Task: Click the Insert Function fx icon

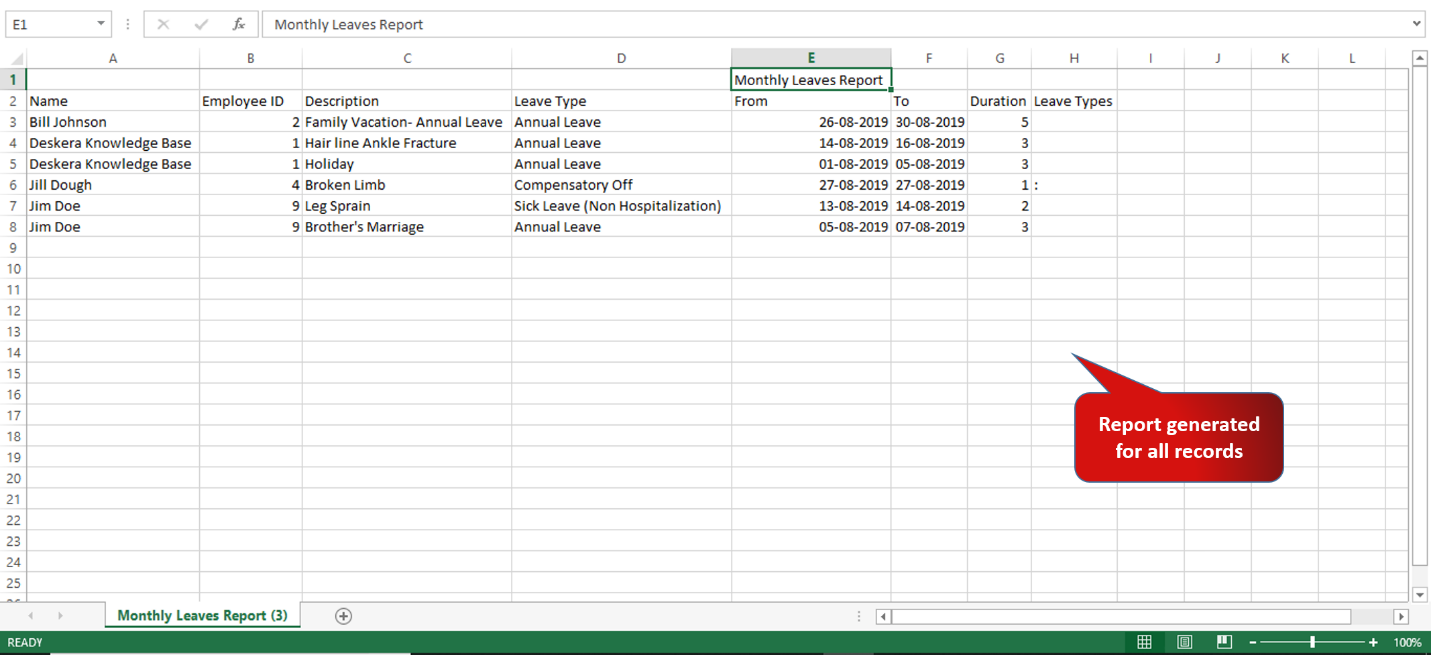Action: coord(239,23)
